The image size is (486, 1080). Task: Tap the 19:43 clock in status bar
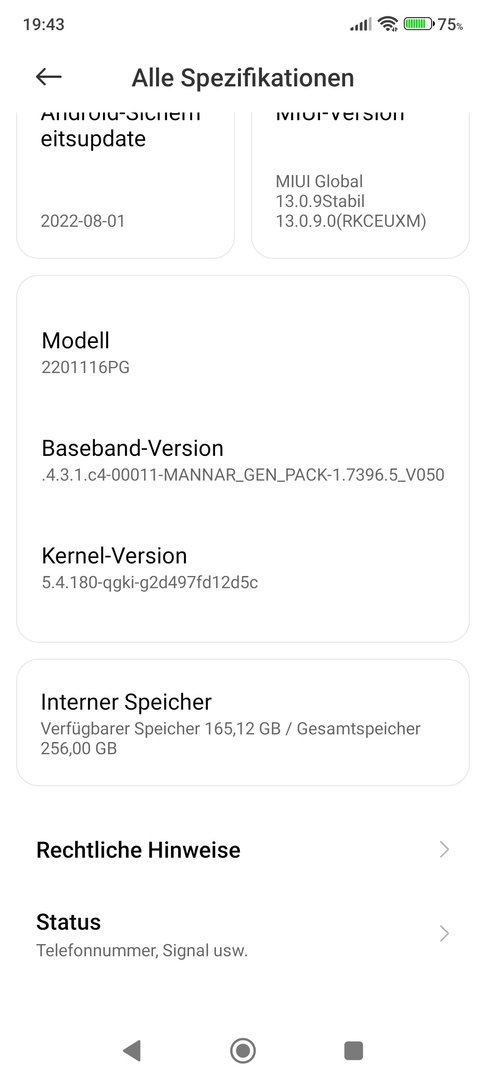click(43, 24)
